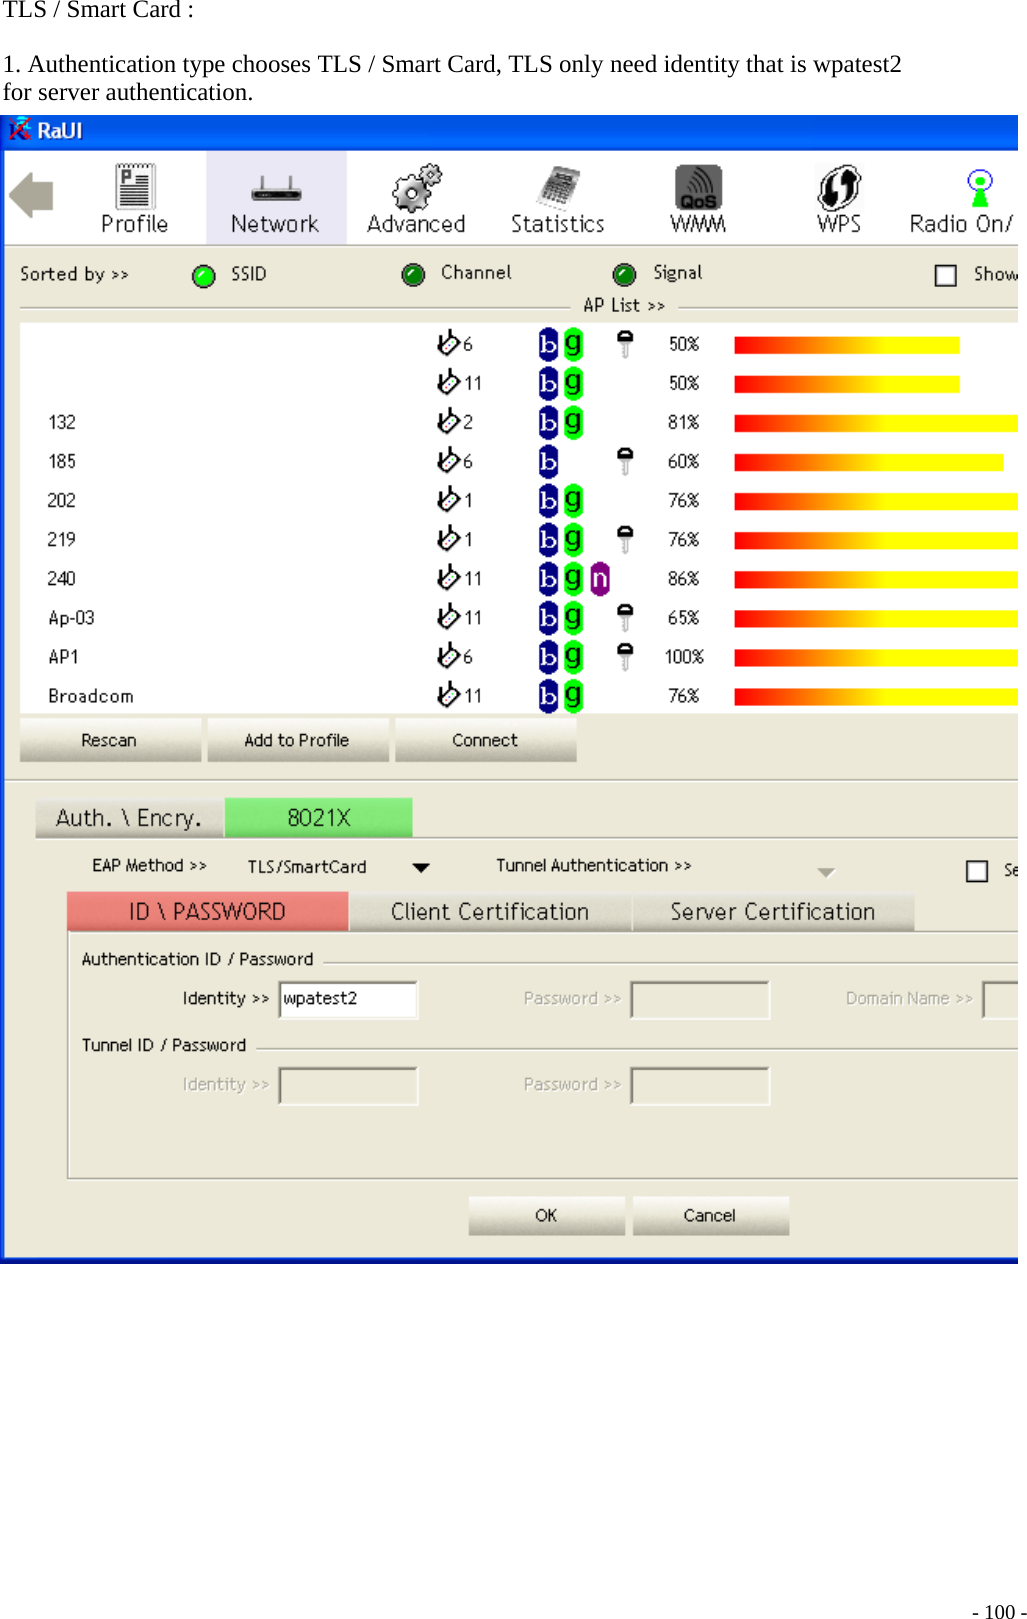Click the Connect button

[485, 740]
